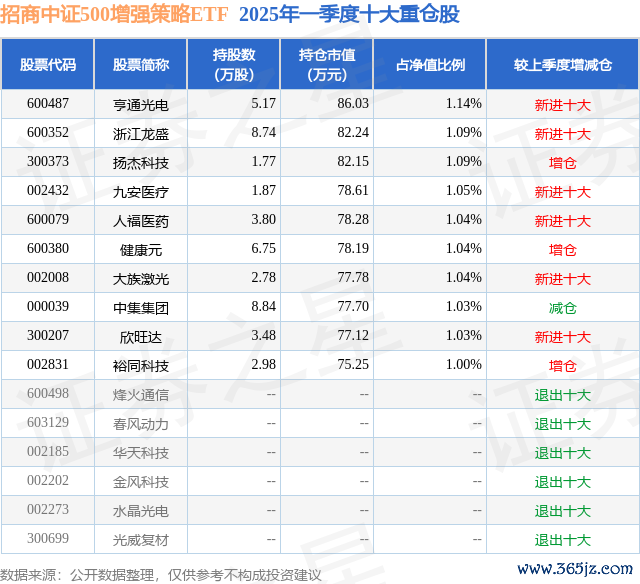Image resolution: width=640 pixels, height=584 pixels.
Task: Click the 持股数(万股) column header
Action: [233, 65]
